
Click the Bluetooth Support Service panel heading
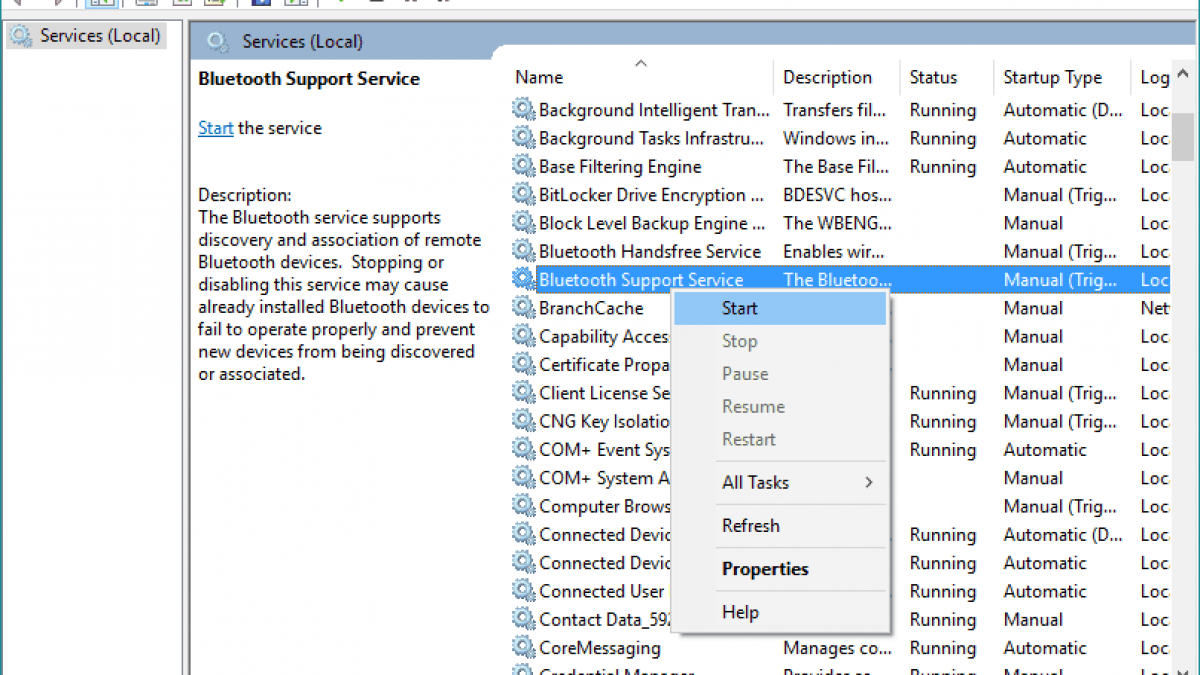(x=309, y=79)
